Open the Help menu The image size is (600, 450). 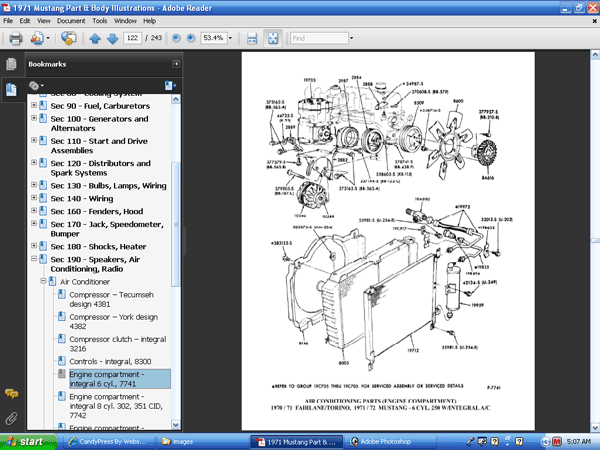149,21
